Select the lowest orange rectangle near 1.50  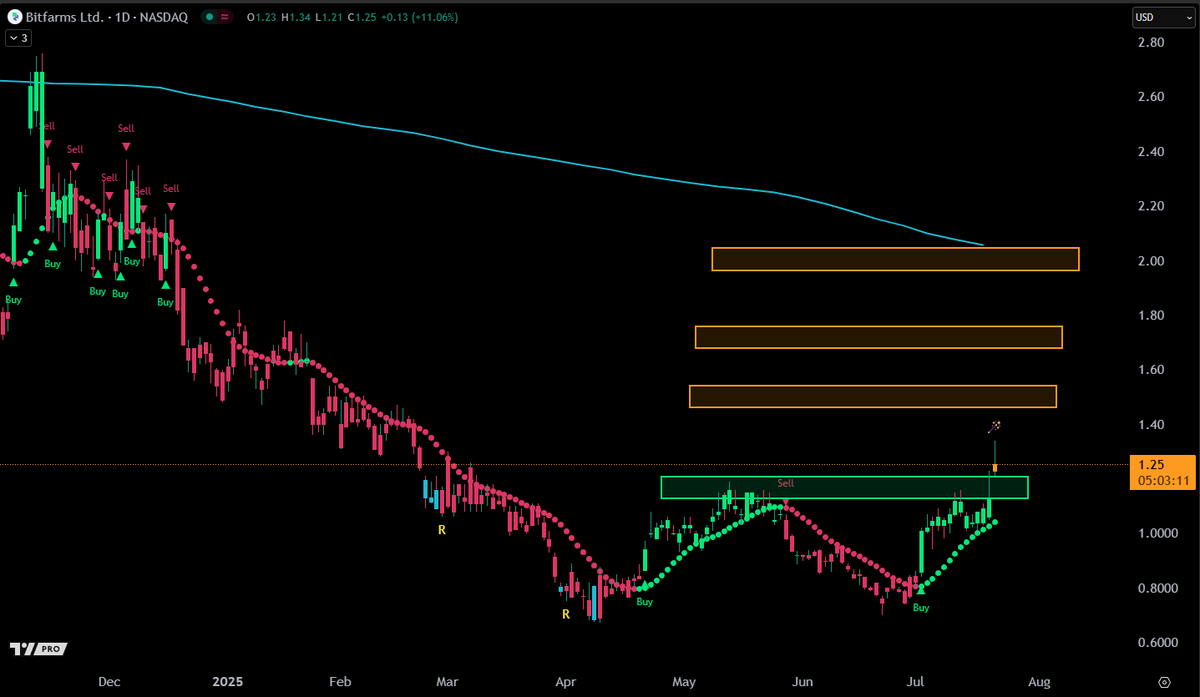872,396
